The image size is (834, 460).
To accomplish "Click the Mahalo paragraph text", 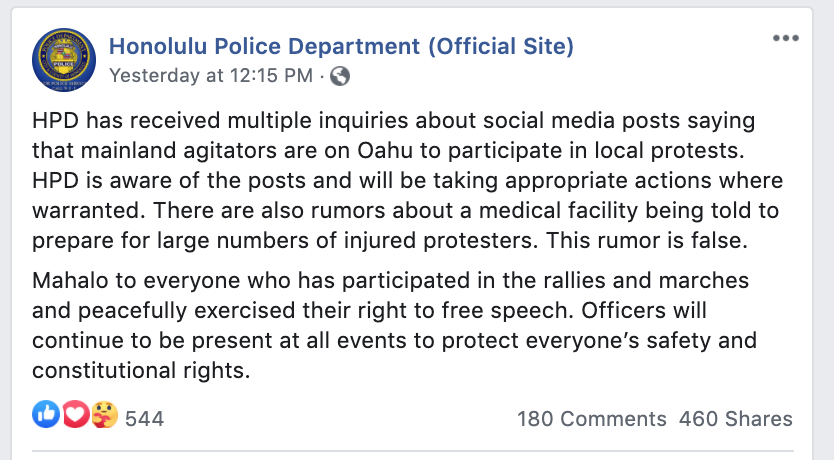I will pyautogui.click(x=394, y=325).
